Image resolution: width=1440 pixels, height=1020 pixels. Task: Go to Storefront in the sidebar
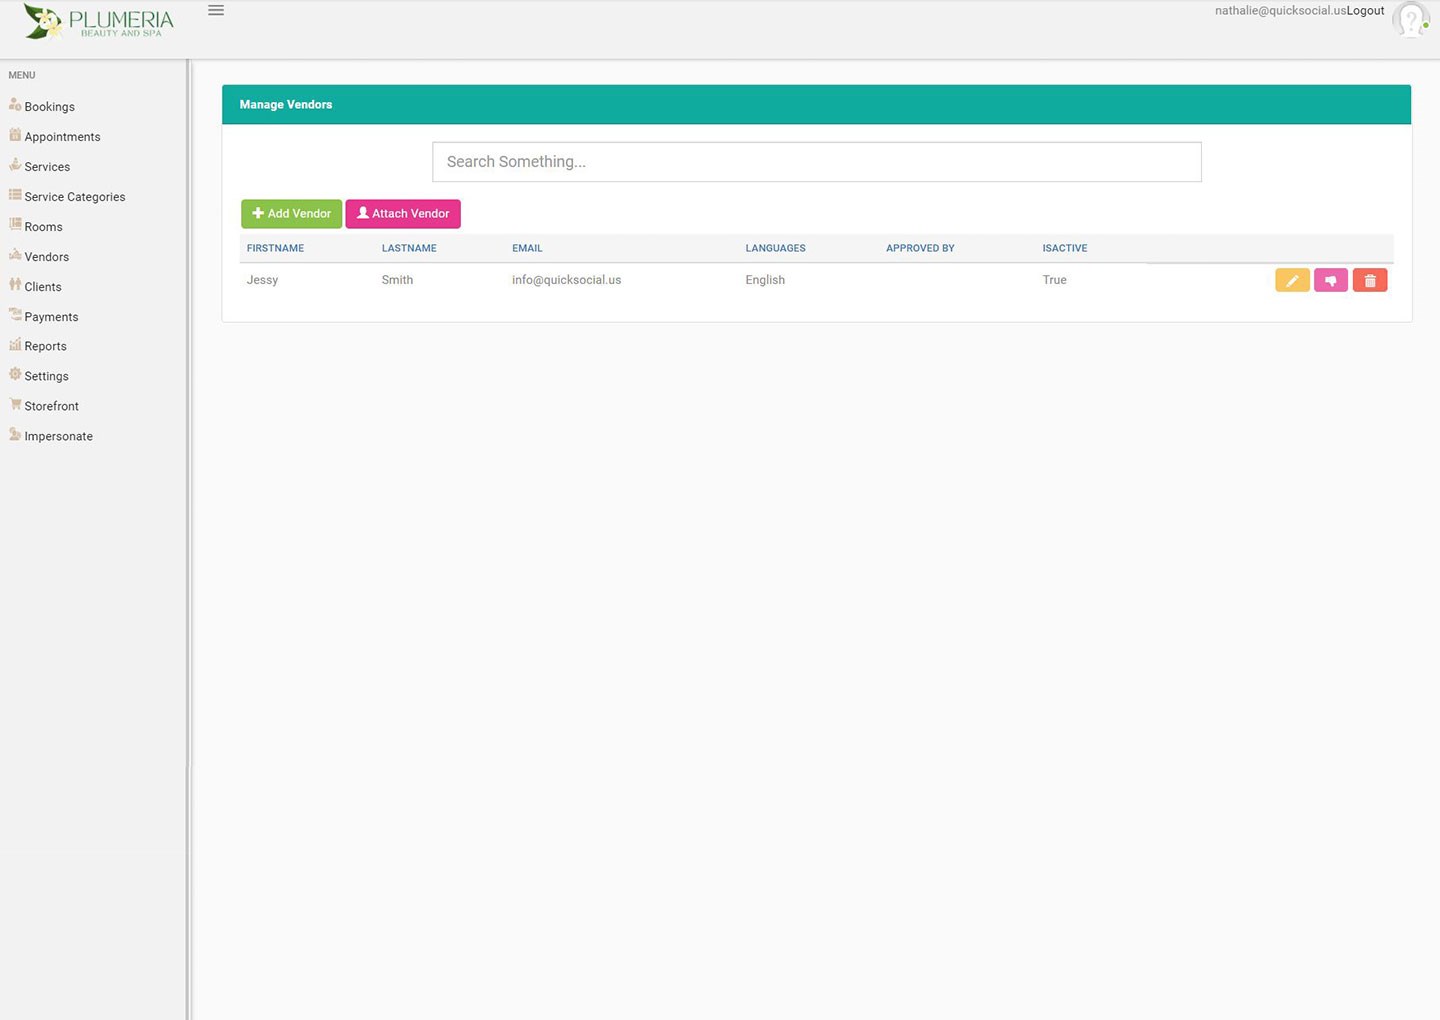point(51,406)
